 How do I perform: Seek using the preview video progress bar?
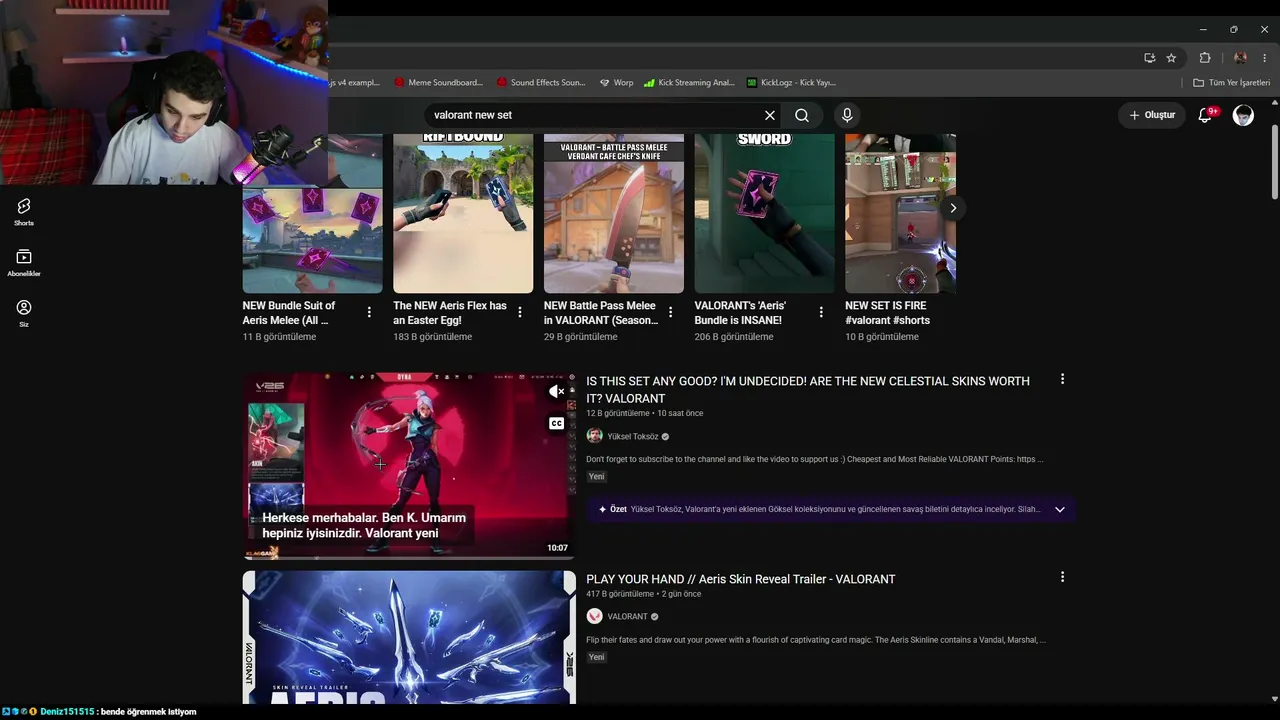(409, 557)
